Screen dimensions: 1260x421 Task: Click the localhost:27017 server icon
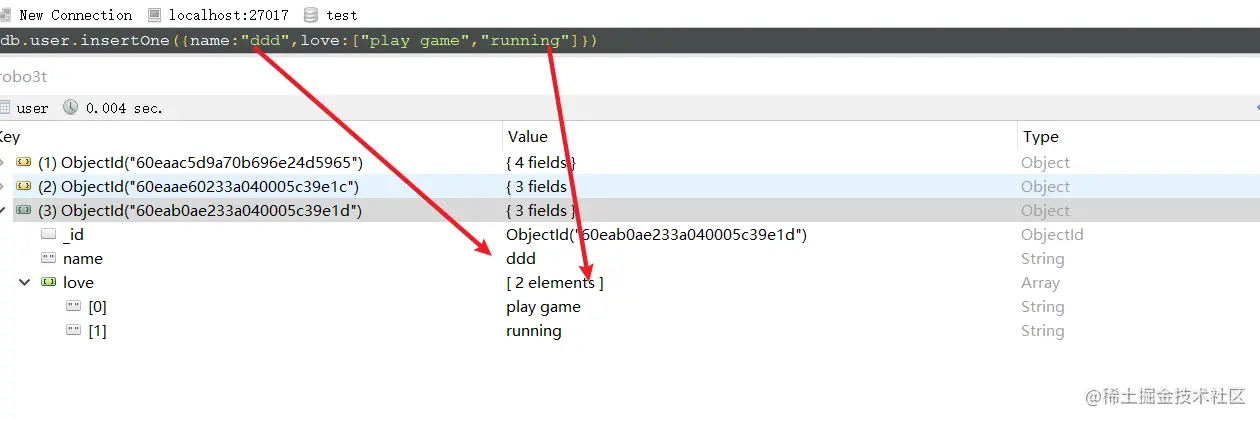click(x=154, y=15)
